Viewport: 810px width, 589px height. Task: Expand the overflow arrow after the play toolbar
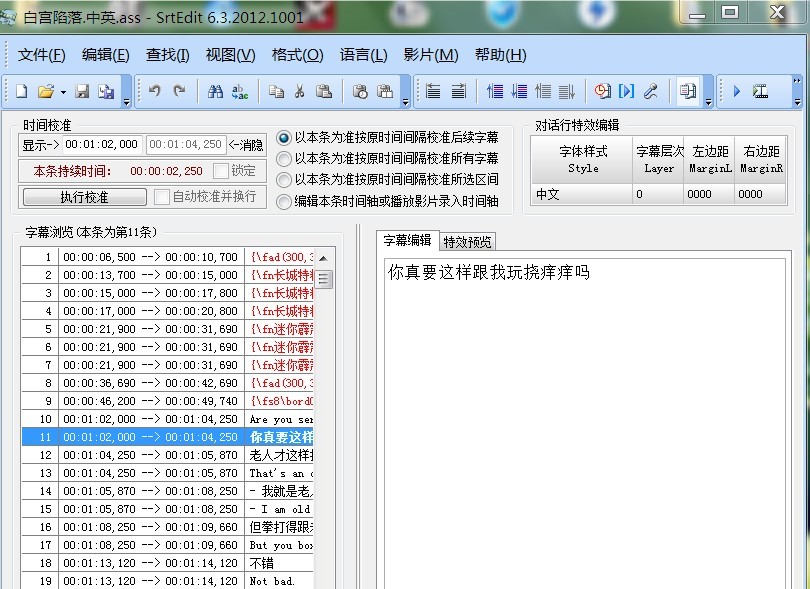(796, 101)
